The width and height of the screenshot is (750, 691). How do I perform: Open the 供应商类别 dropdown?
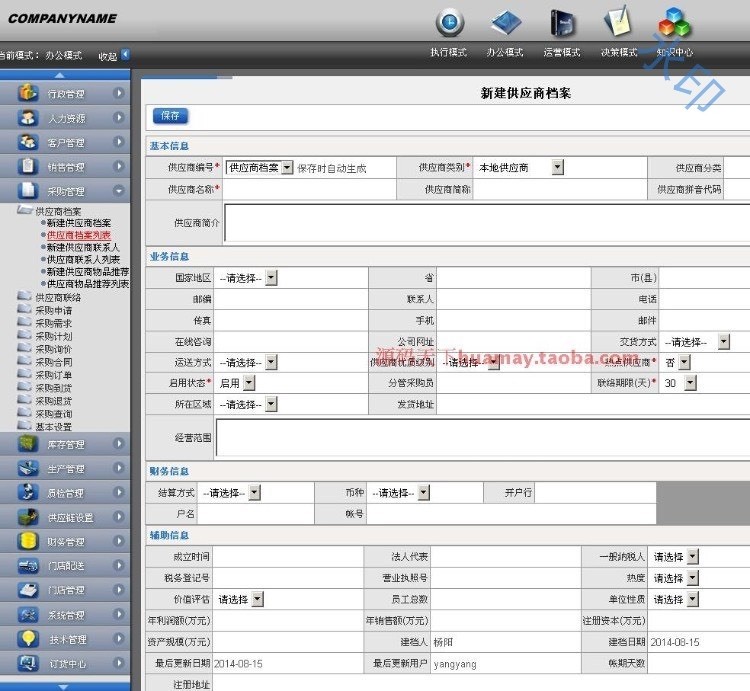point(557,168)
